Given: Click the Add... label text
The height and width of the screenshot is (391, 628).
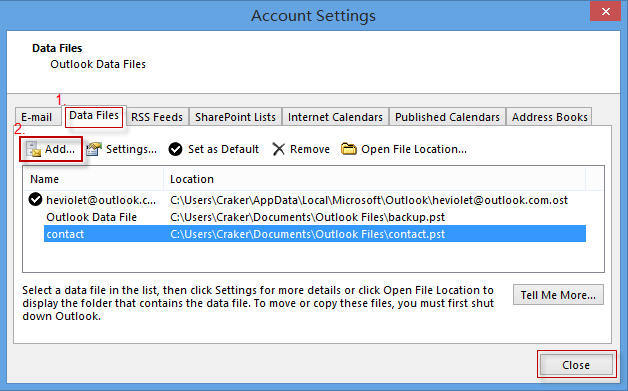Looking at the screenshot, I should (x=60, y=149).
